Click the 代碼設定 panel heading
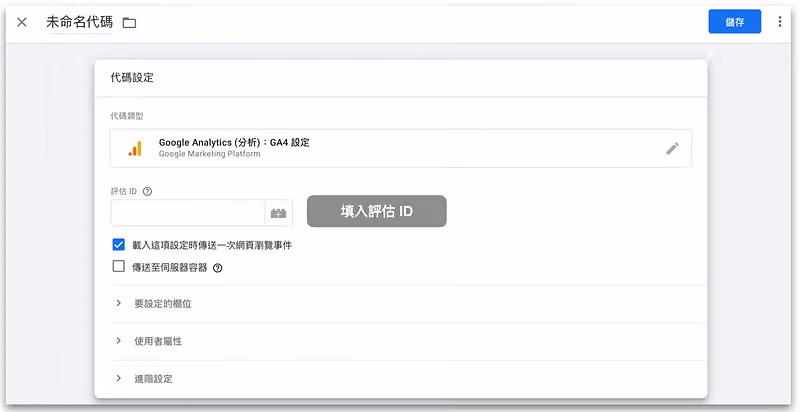This screenshot has height=412, width=800. [x=132, y=78]
